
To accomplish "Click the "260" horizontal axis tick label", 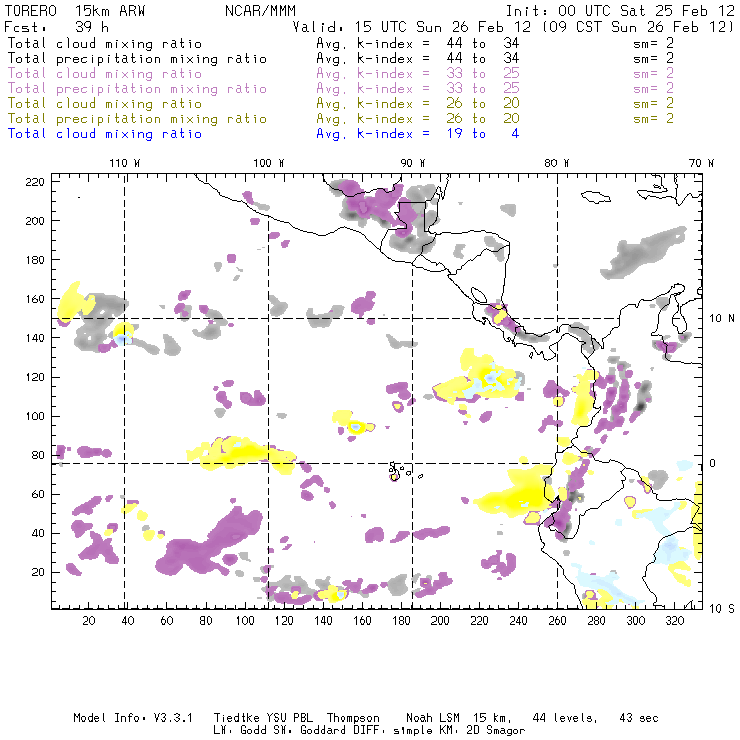I will point(557,621).
